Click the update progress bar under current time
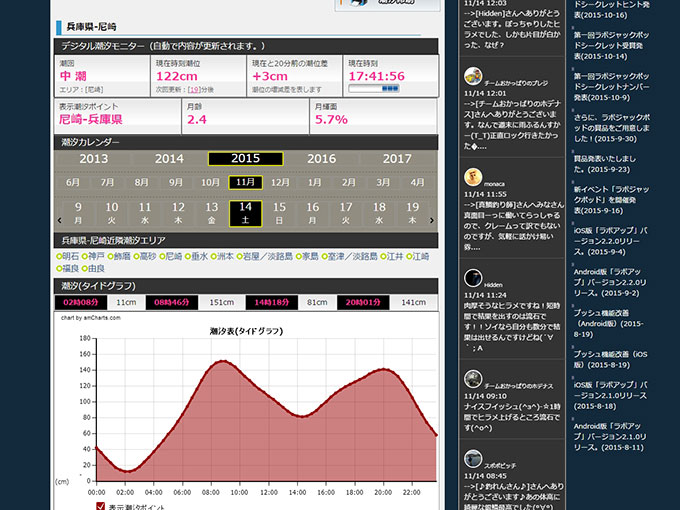Image resolution: width=680 pixels, height=510 pixels. tap(371, 89)
